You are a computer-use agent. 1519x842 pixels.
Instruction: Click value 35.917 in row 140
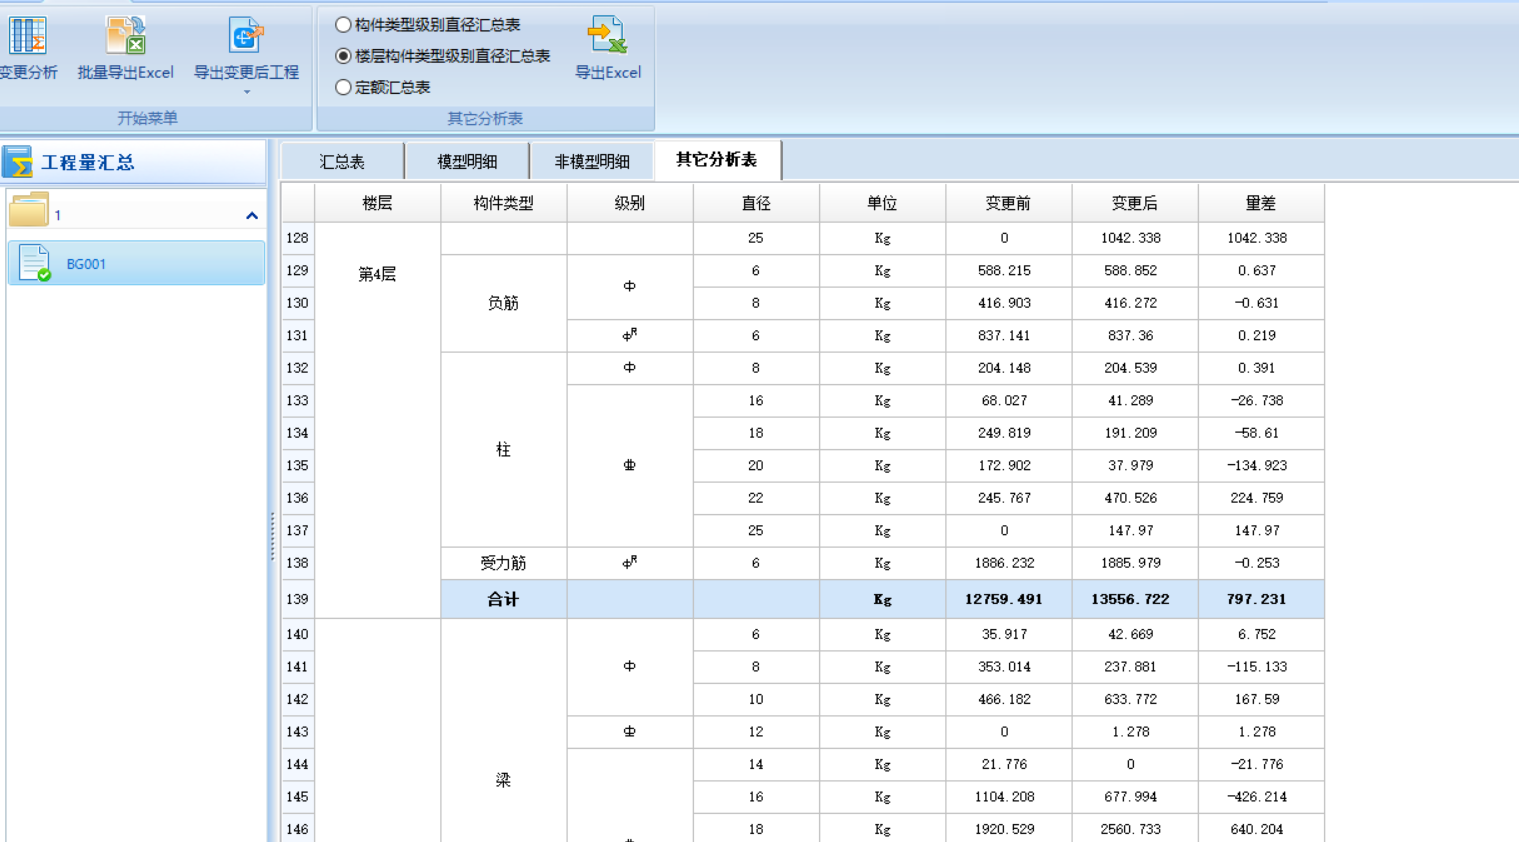[1004, 634]
